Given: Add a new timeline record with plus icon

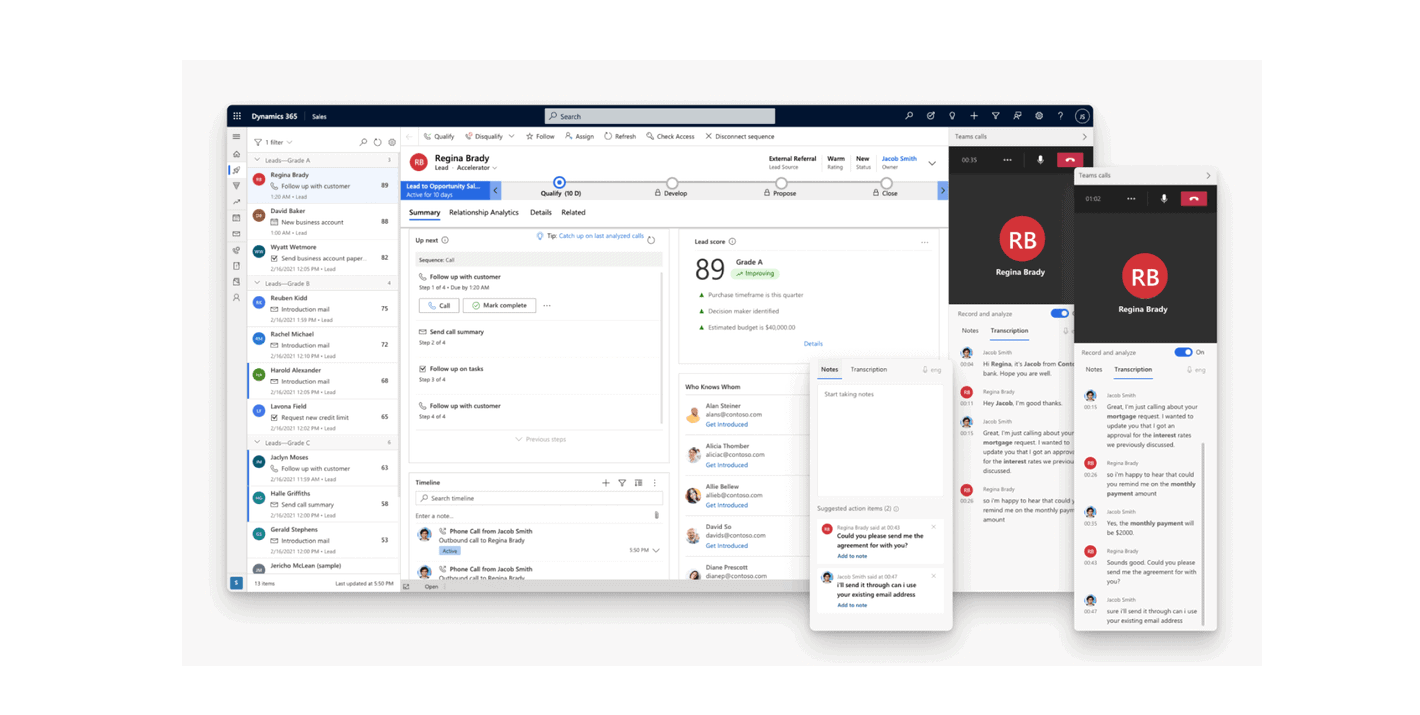Looking at the screenshot, I should coord(606,483).
